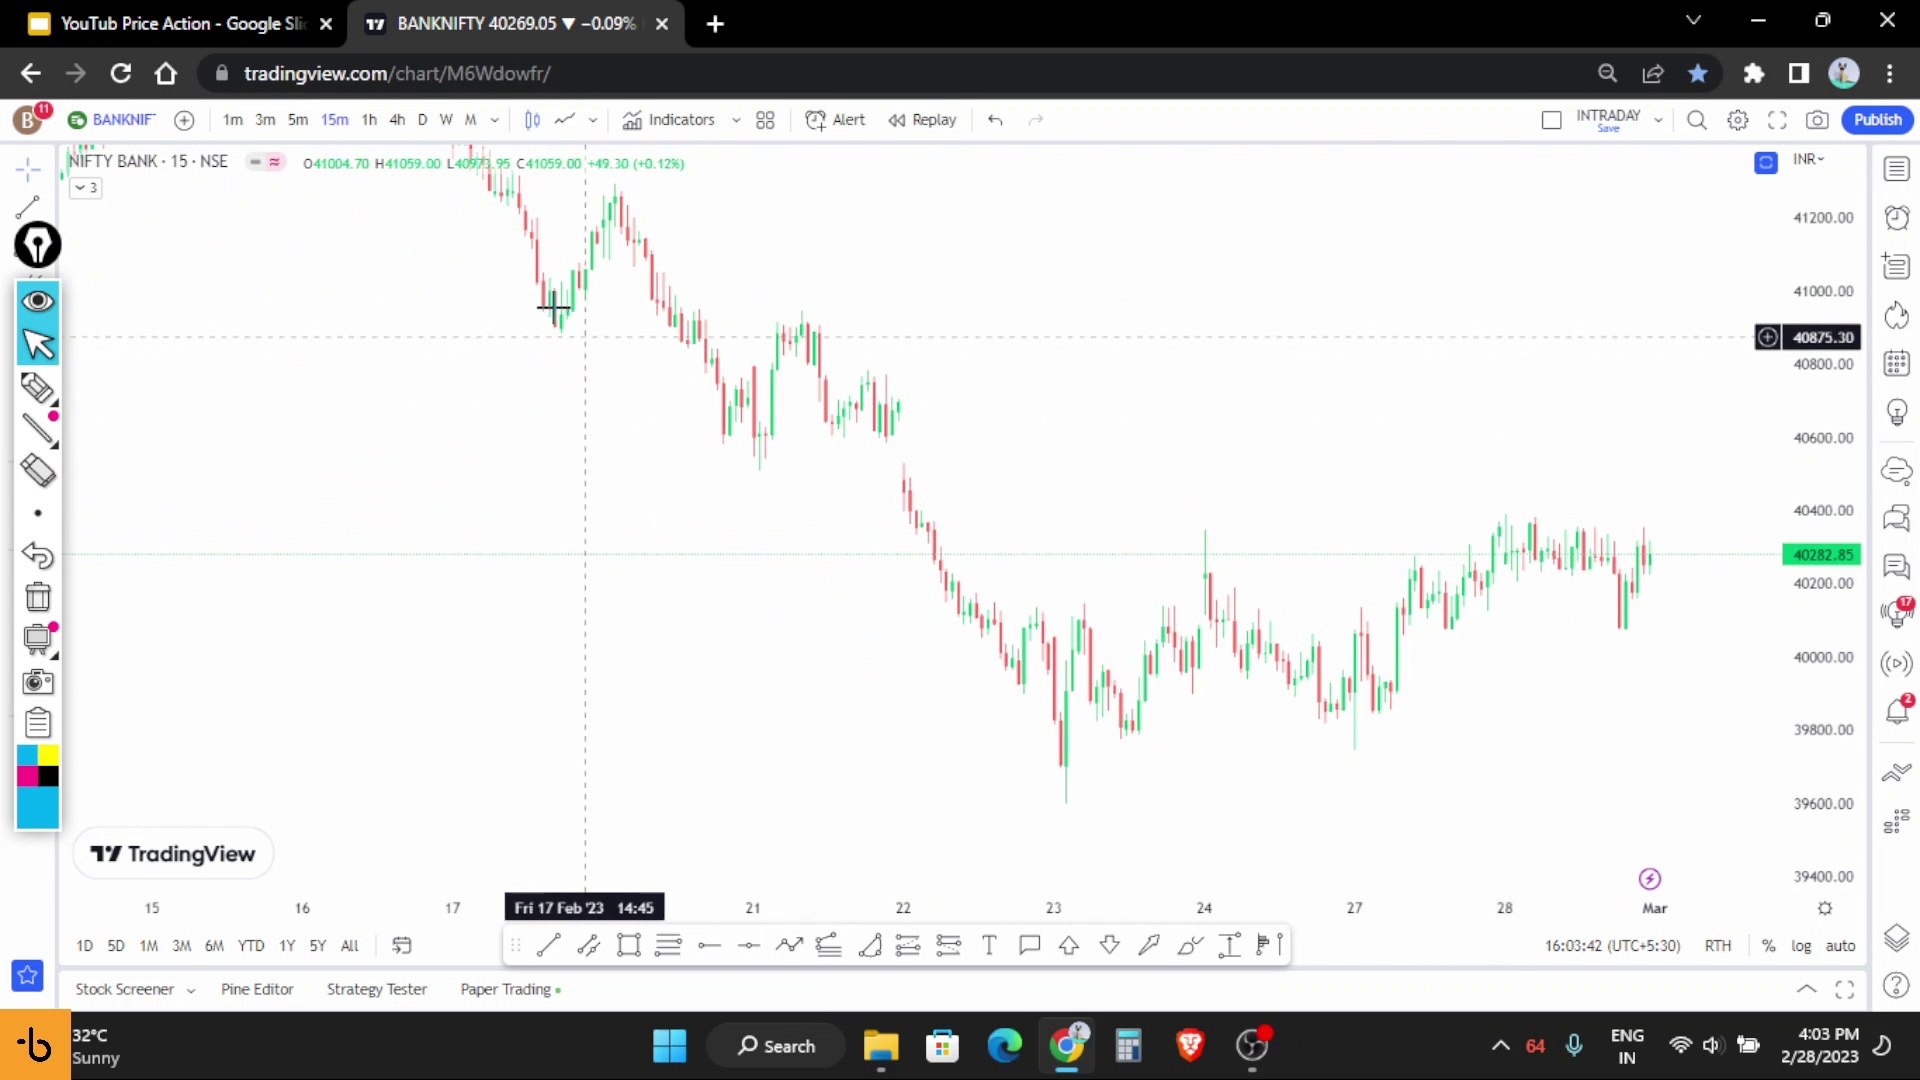The image size is (1920, 1080).
Task: Open the notifications bell in right sidebar
Action: [1896, 711]
